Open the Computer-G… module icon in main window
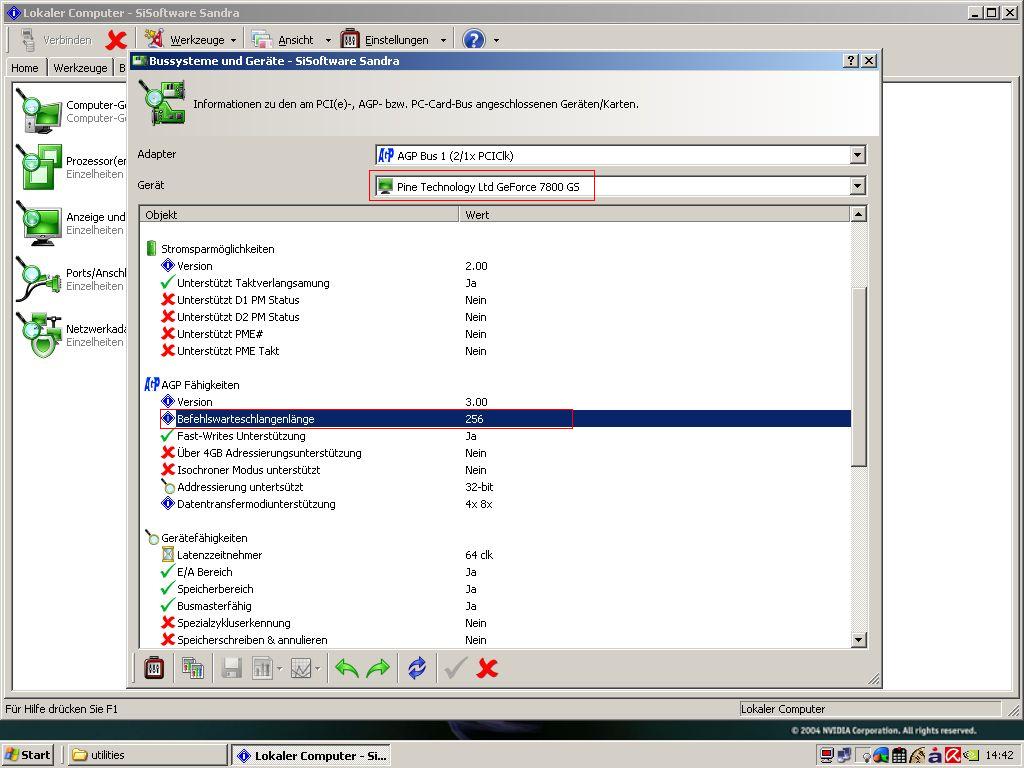Image resolution: width=1024 pixels, height=768 pixels. point(39,111)
